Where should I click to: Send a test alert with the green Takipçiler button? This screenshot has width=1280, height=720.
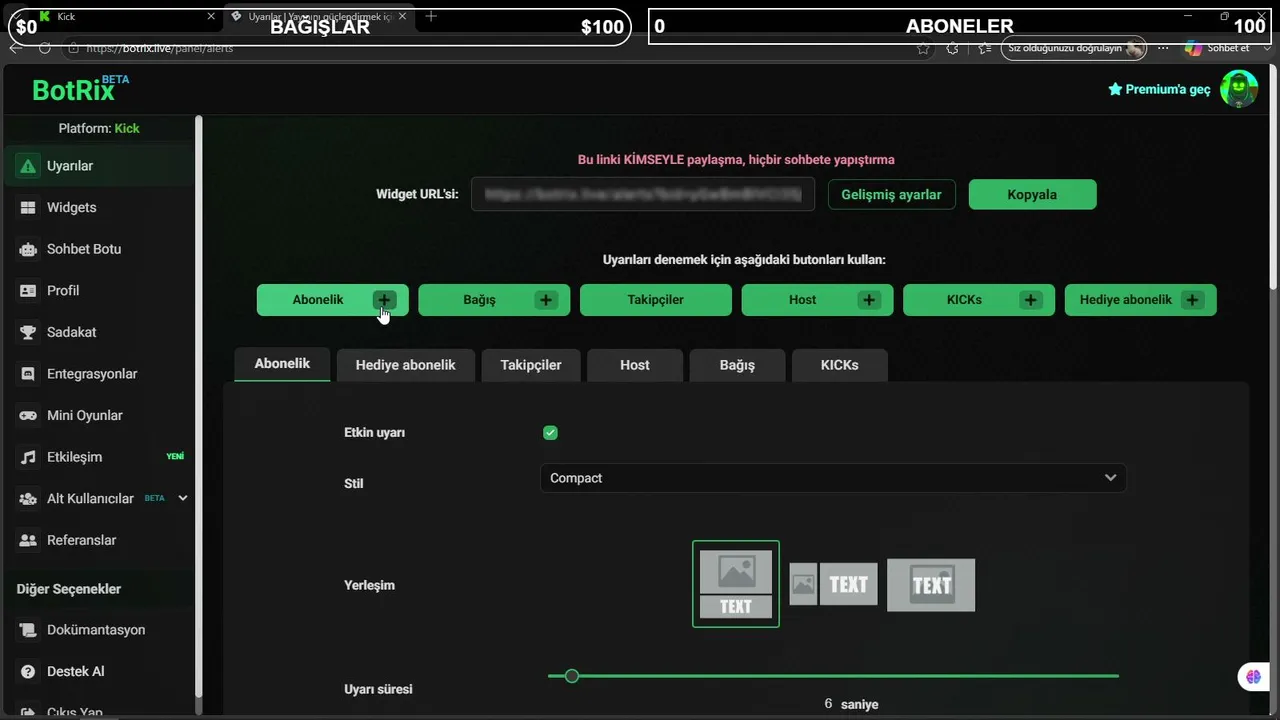[656, 300]
